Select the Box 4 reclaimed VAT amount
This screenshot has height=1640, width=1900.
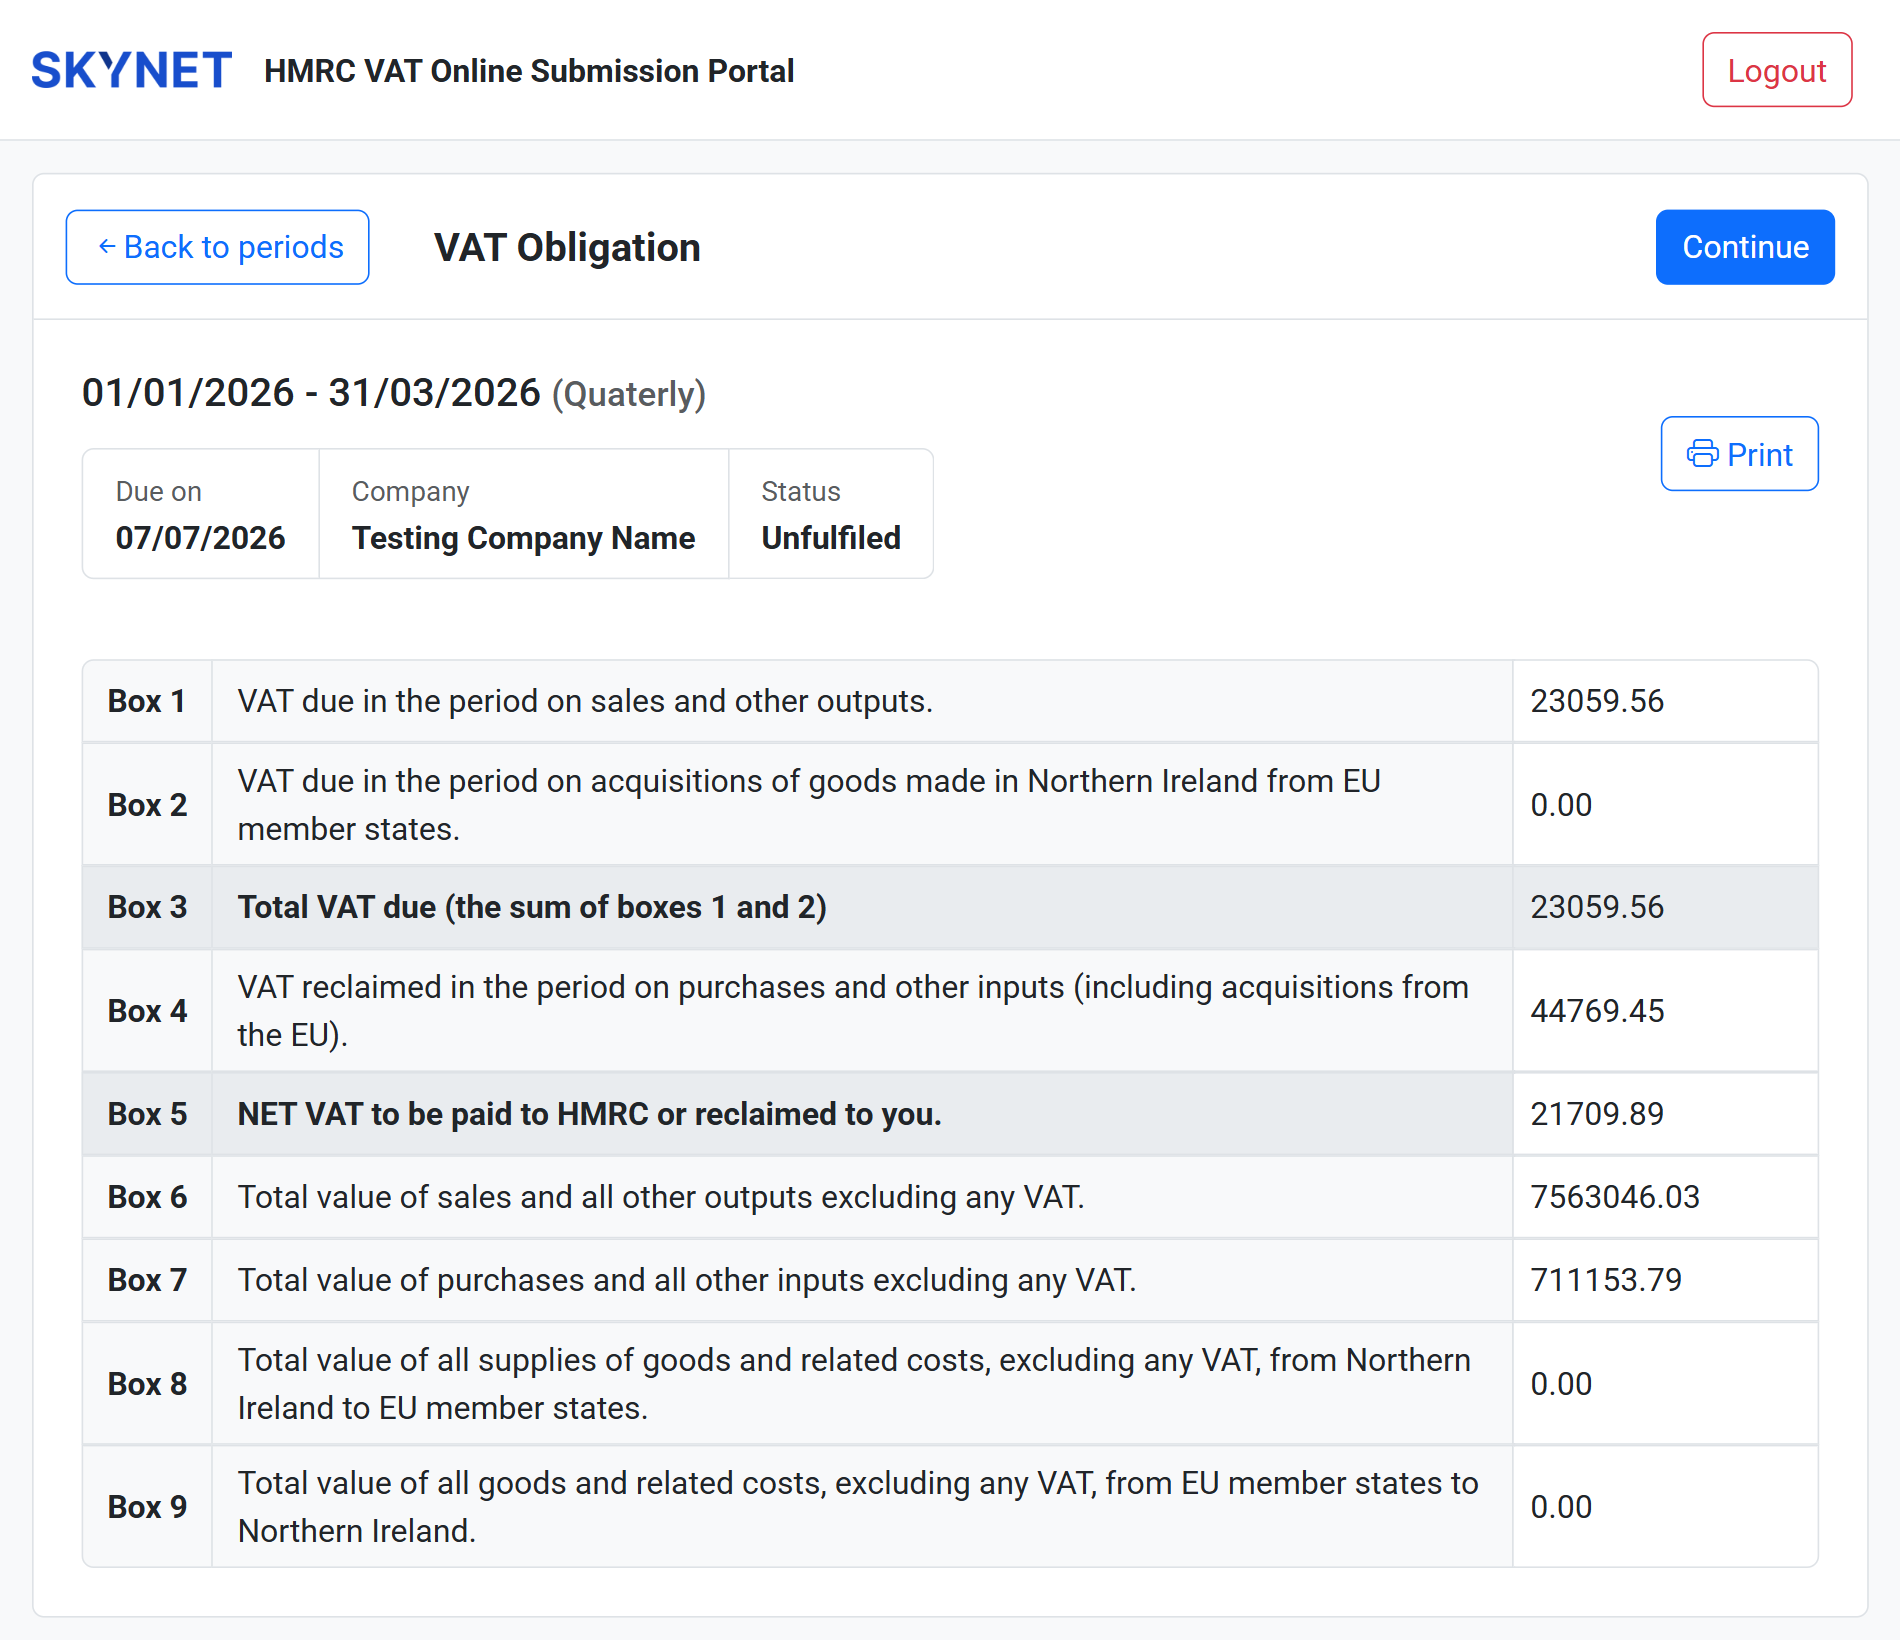click(1596, 1011)
